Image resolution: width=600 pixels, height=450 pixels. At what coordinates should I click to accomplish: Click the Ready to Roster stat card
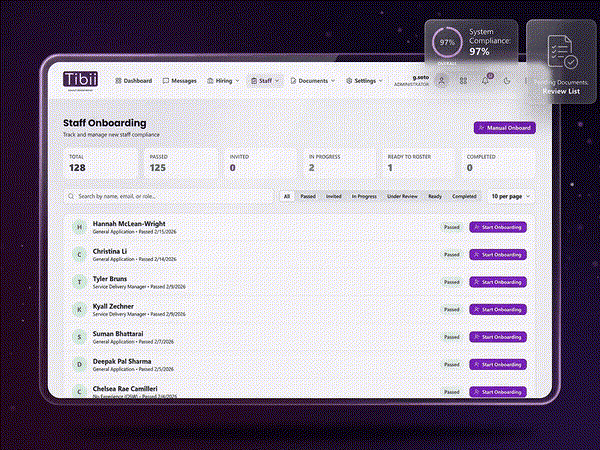(x=419, y=163)
